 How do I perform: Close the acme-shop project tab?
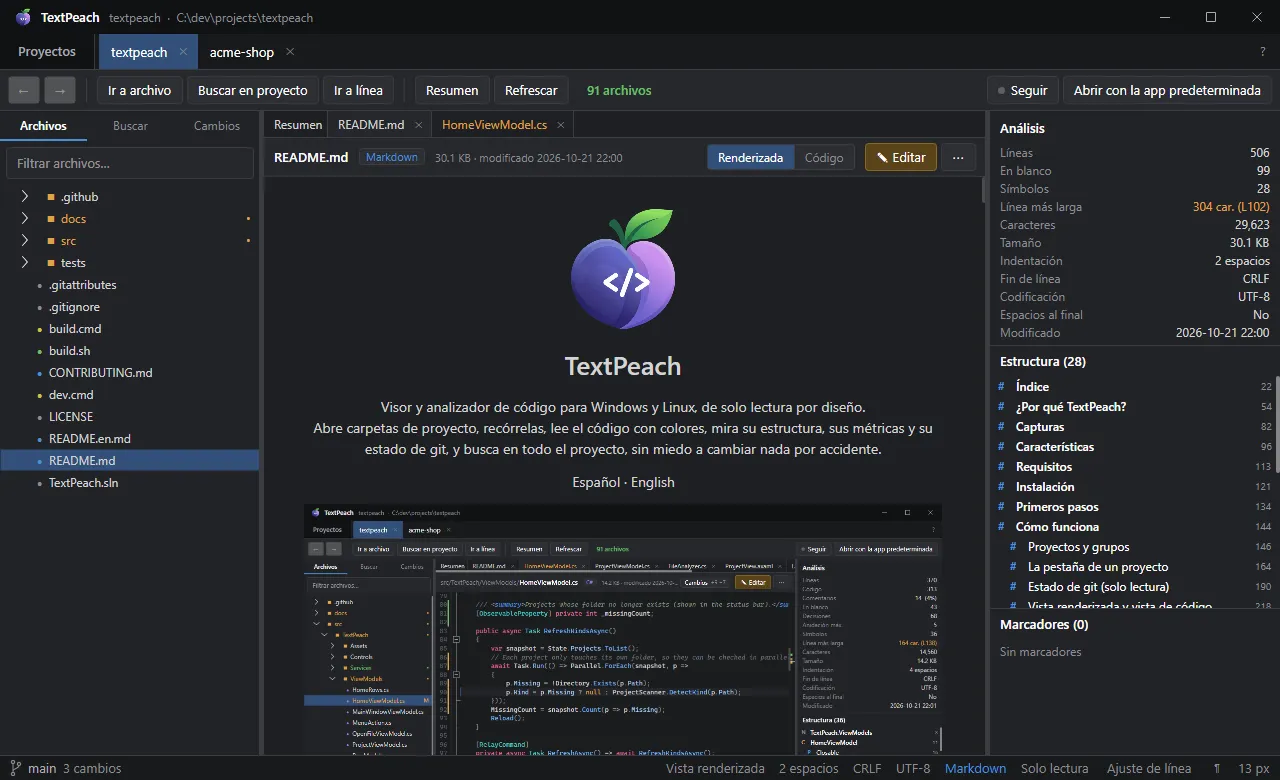290,52
